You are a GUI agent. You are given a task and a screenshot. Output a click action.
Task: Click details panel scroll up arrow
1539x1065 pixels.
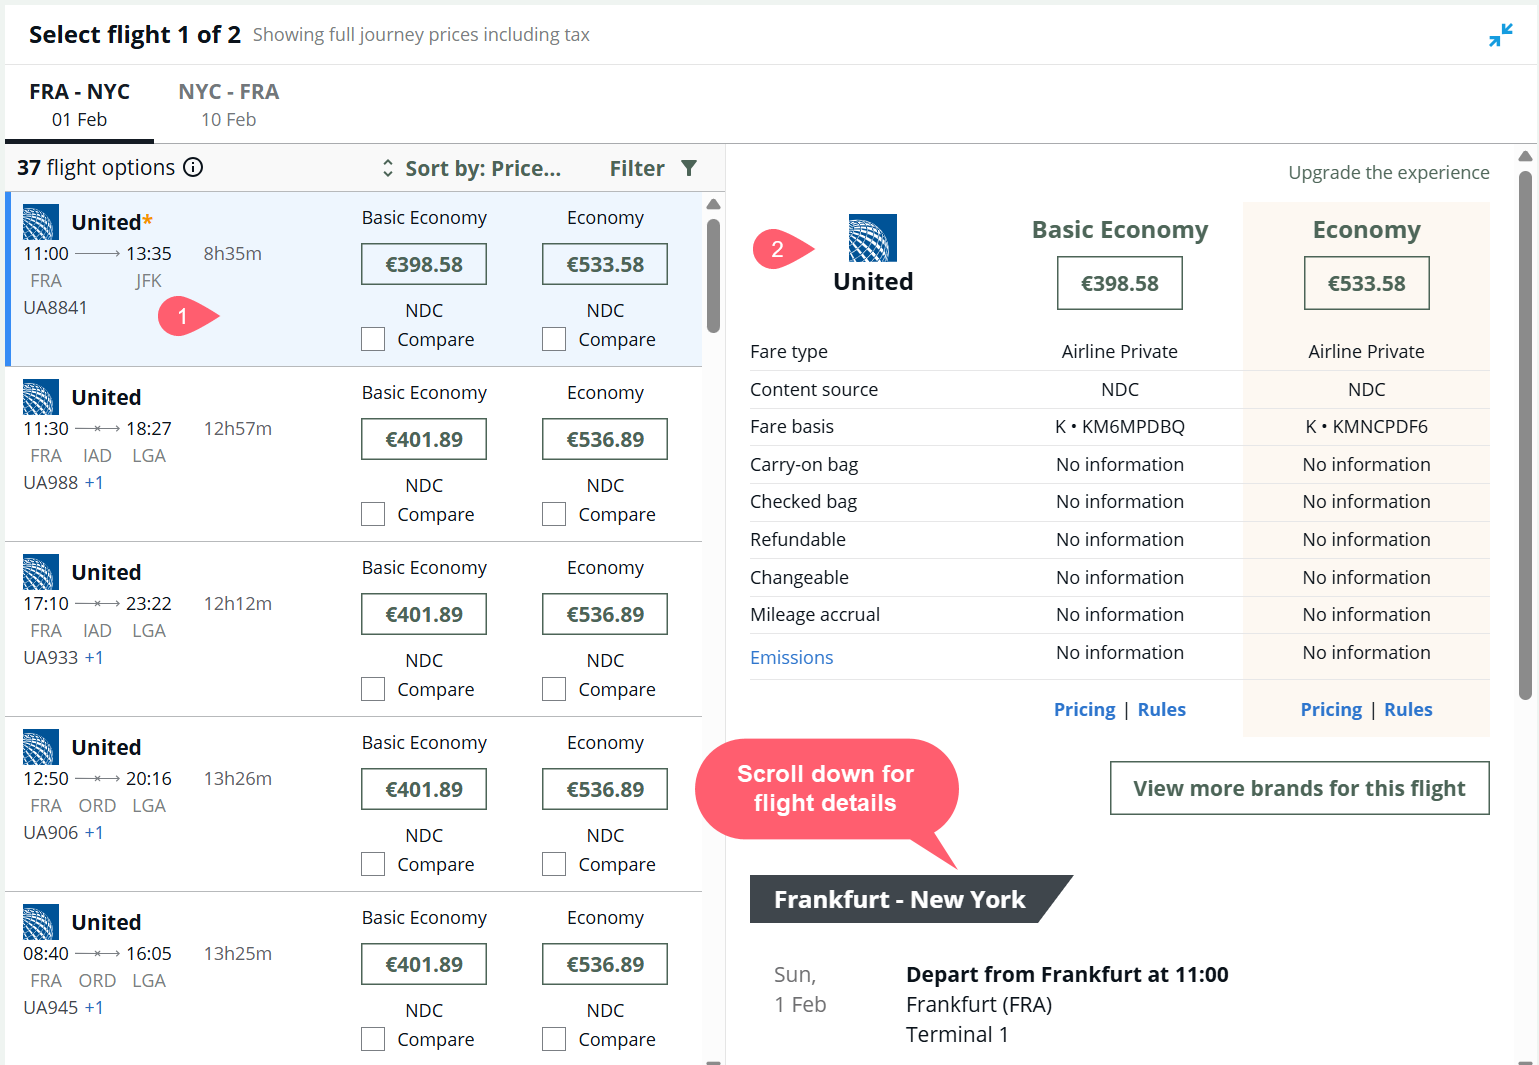click(x=1525, y=156)
